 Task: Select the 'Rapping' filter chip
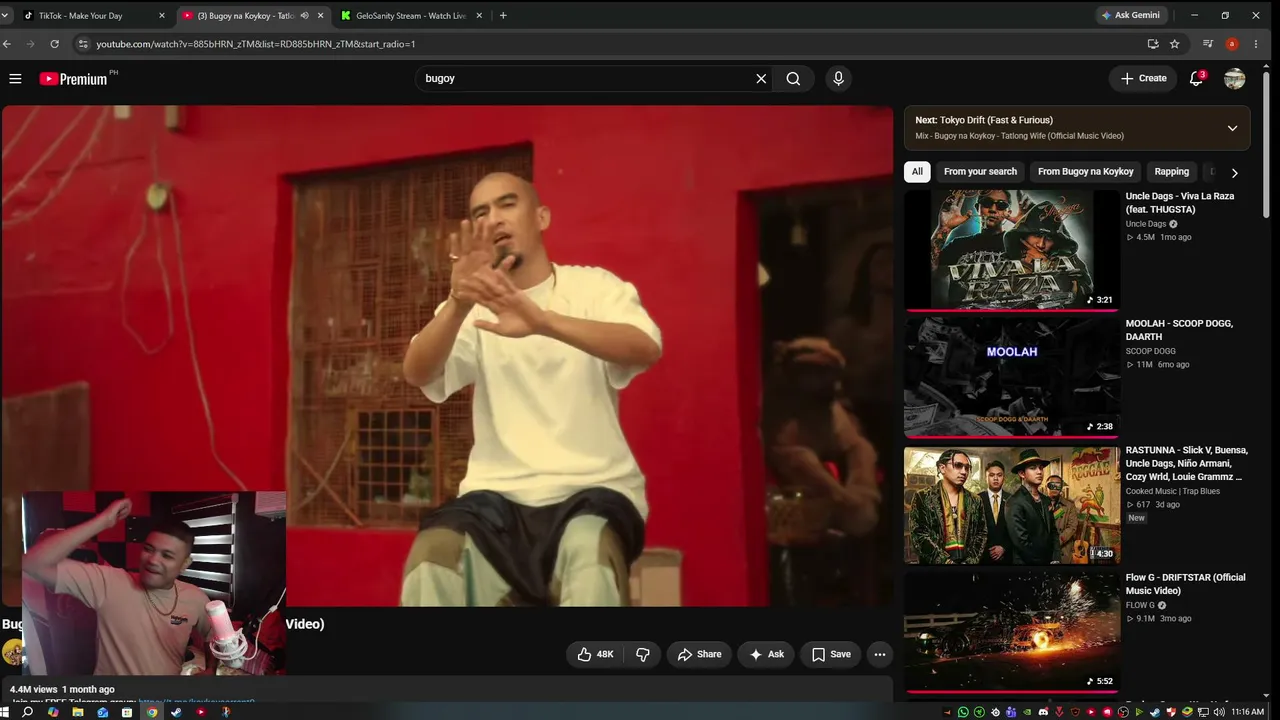[x=1172, y=171]
